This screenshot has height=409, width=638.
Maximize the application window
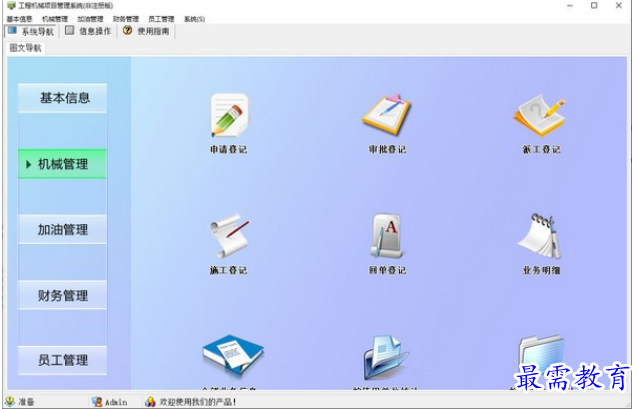[594, 6]
